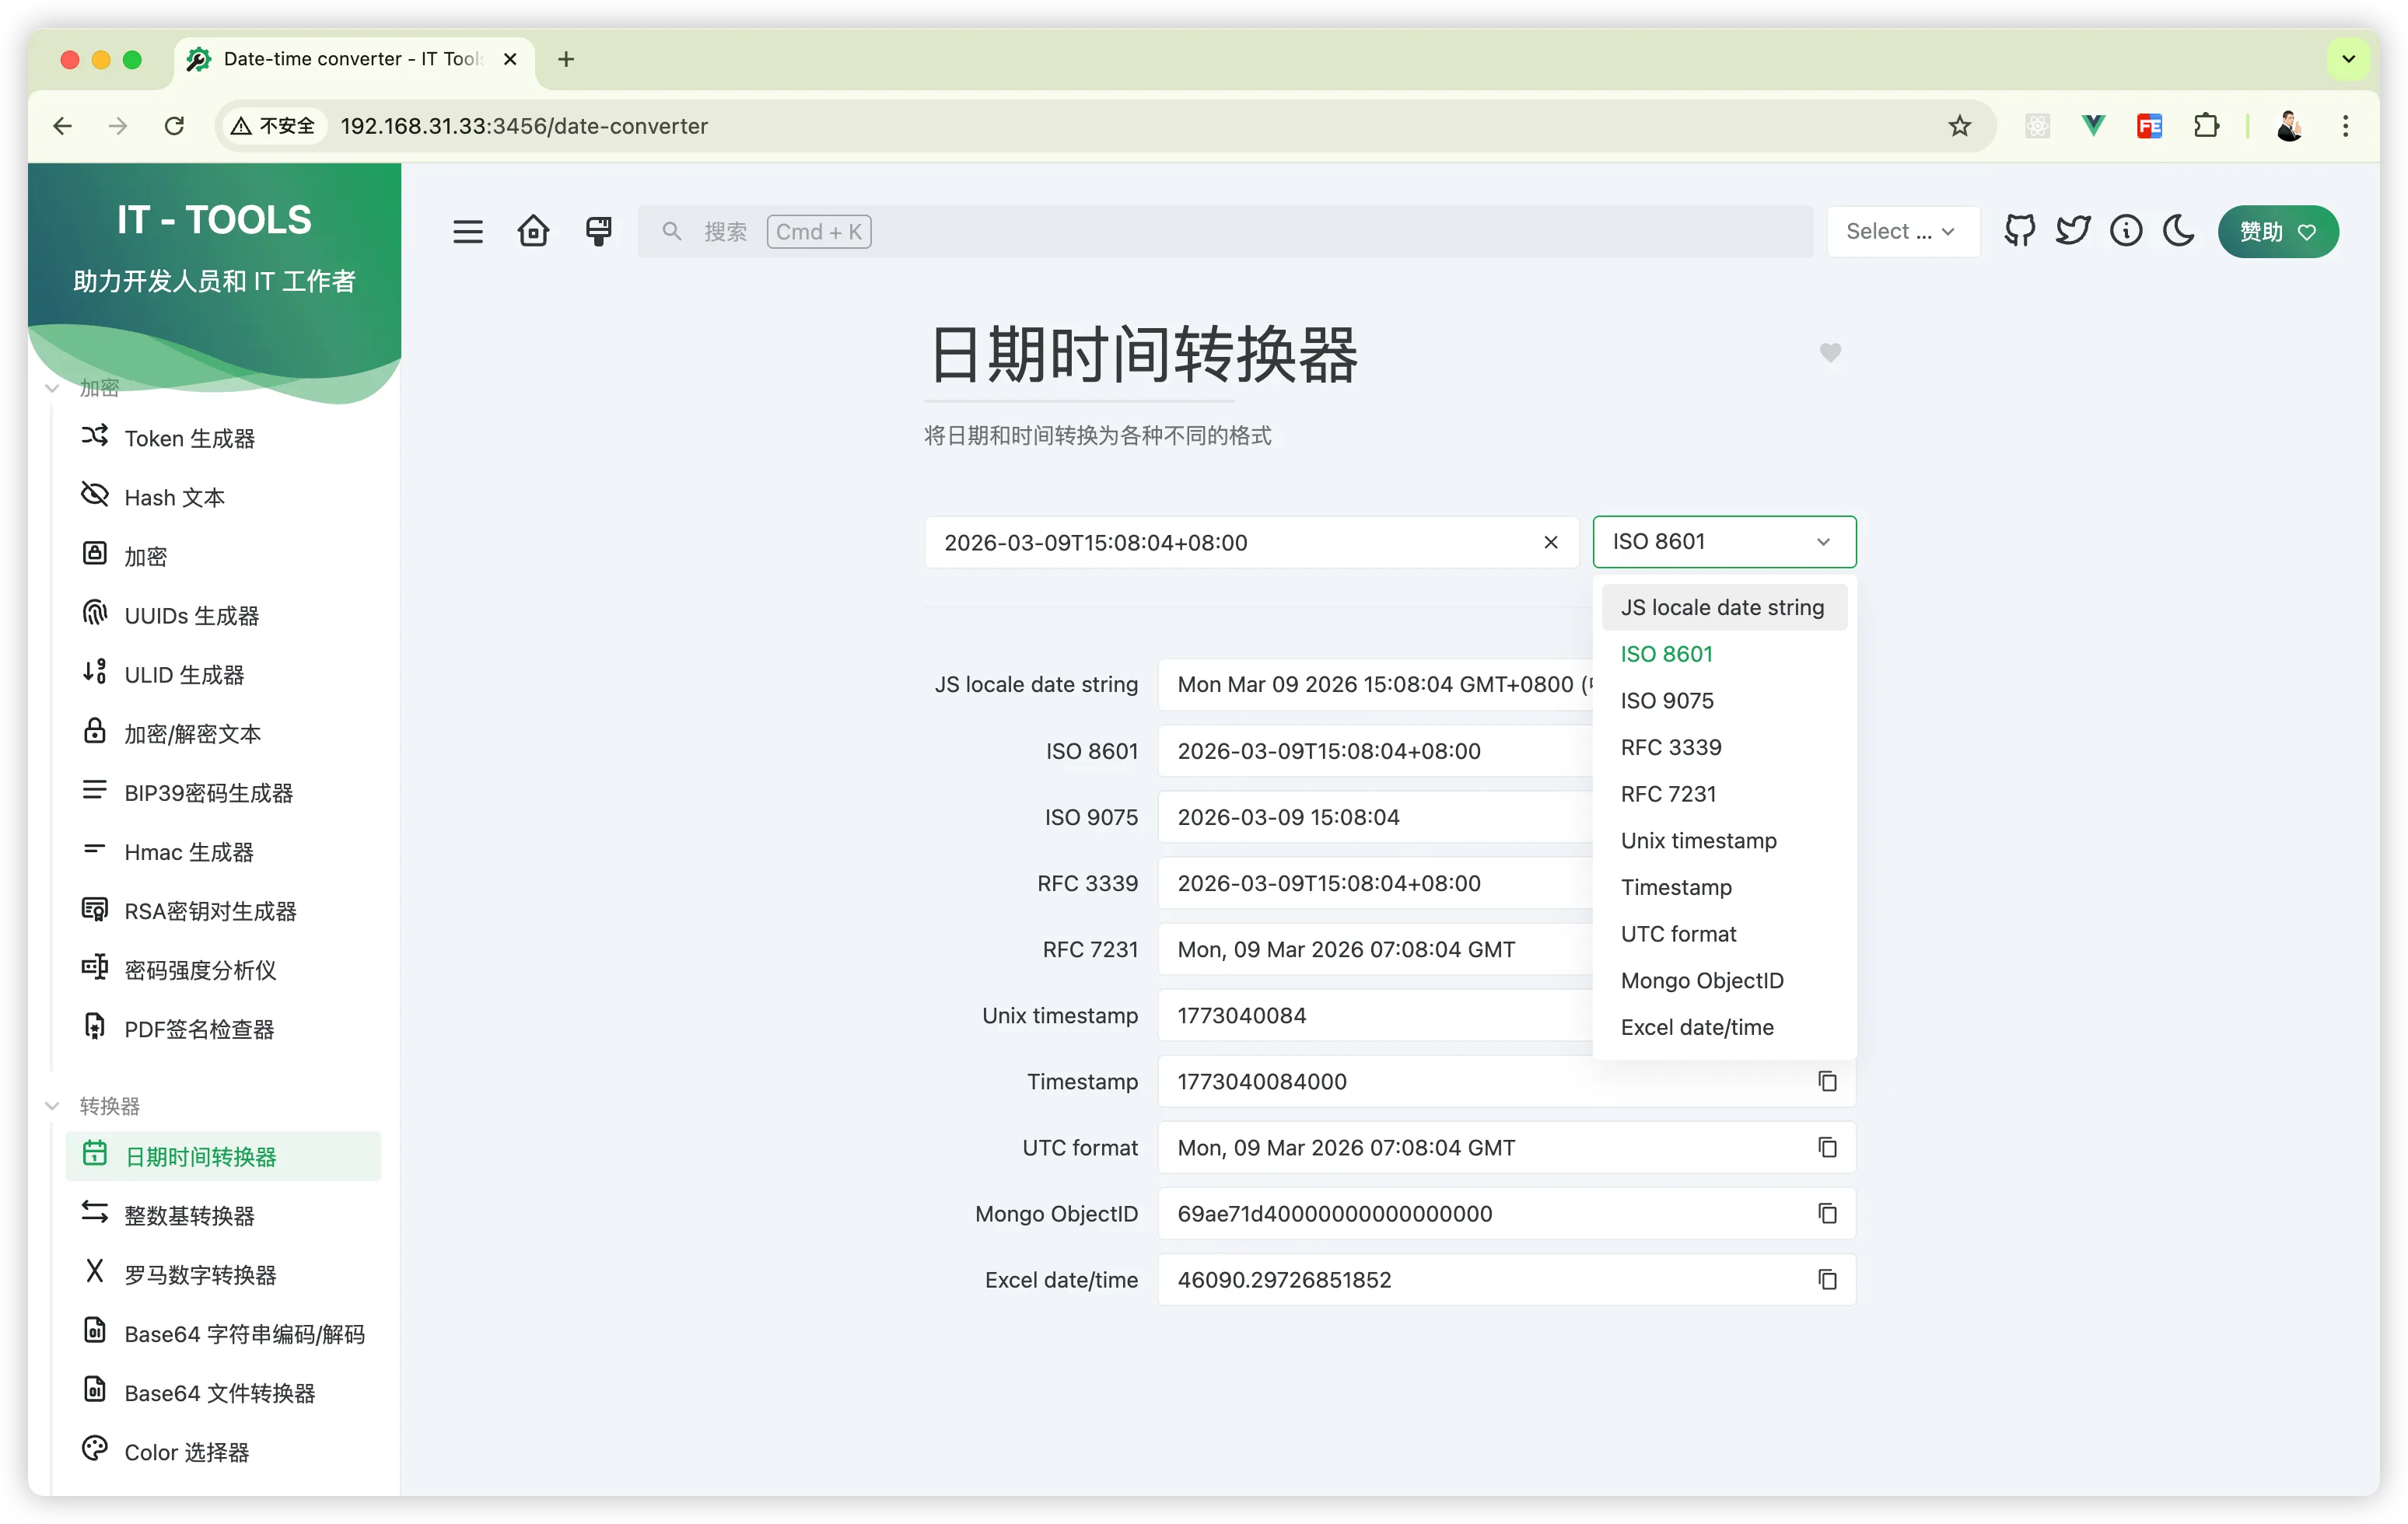Clear the date input with X
Viewport: 2408px width, 1524px height.
pos(1551,542)
